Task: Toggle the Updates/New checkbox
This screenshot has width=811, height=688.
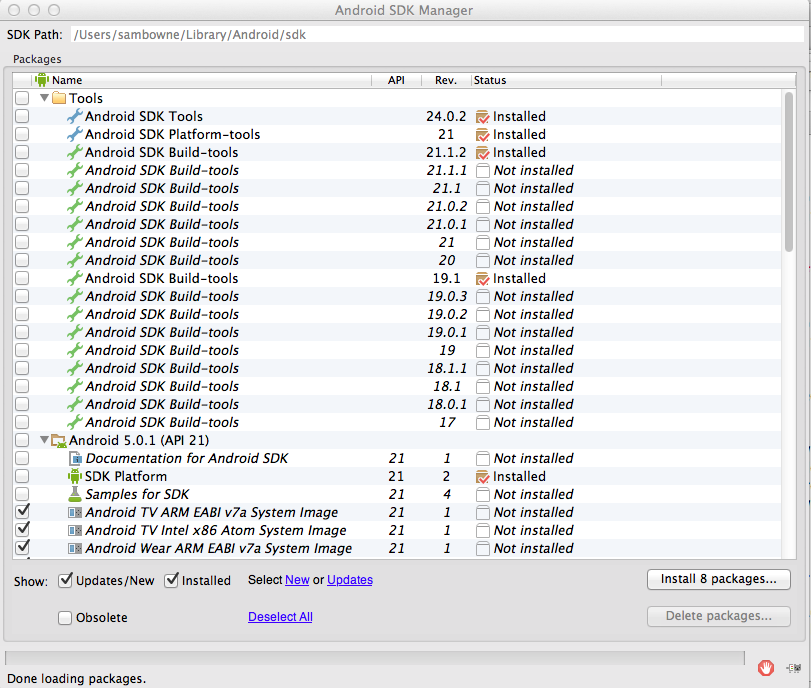Action: tap(66, 580)
